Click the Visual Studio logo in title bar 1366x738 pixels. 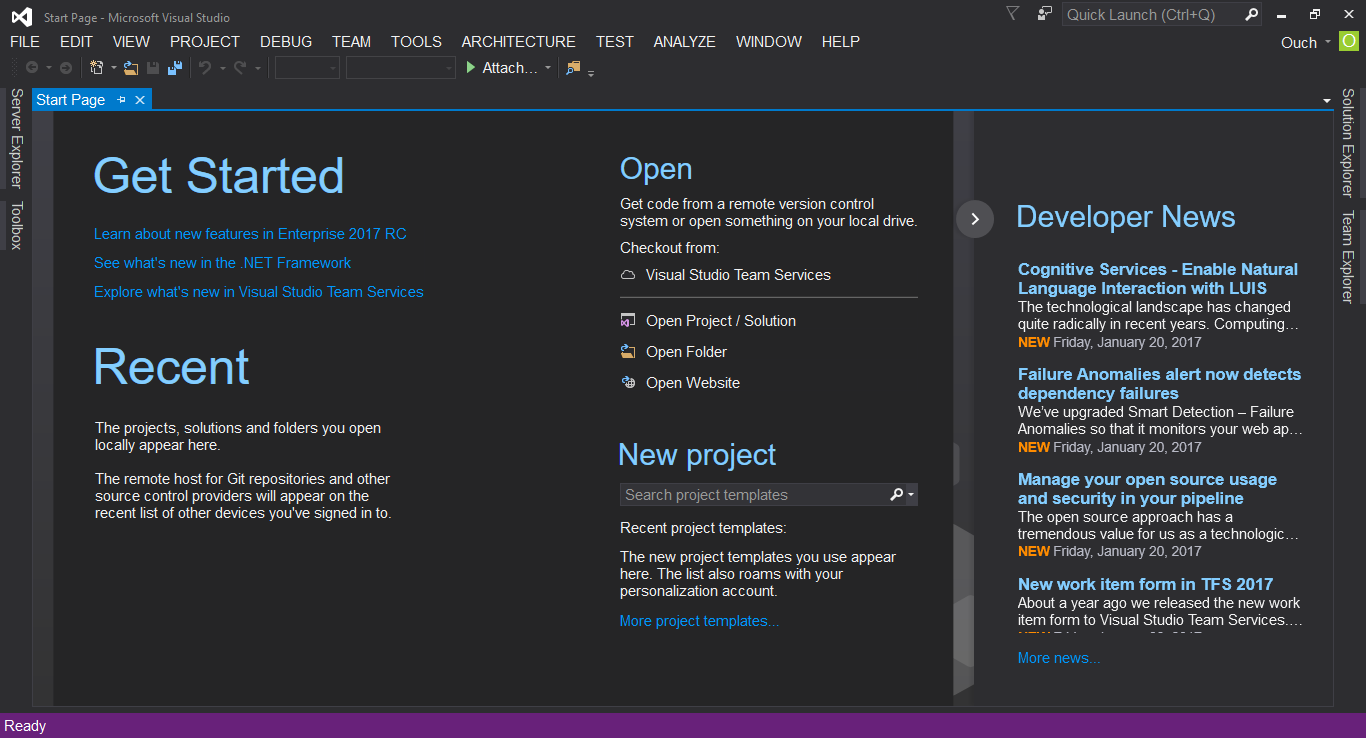click(21, 16)
